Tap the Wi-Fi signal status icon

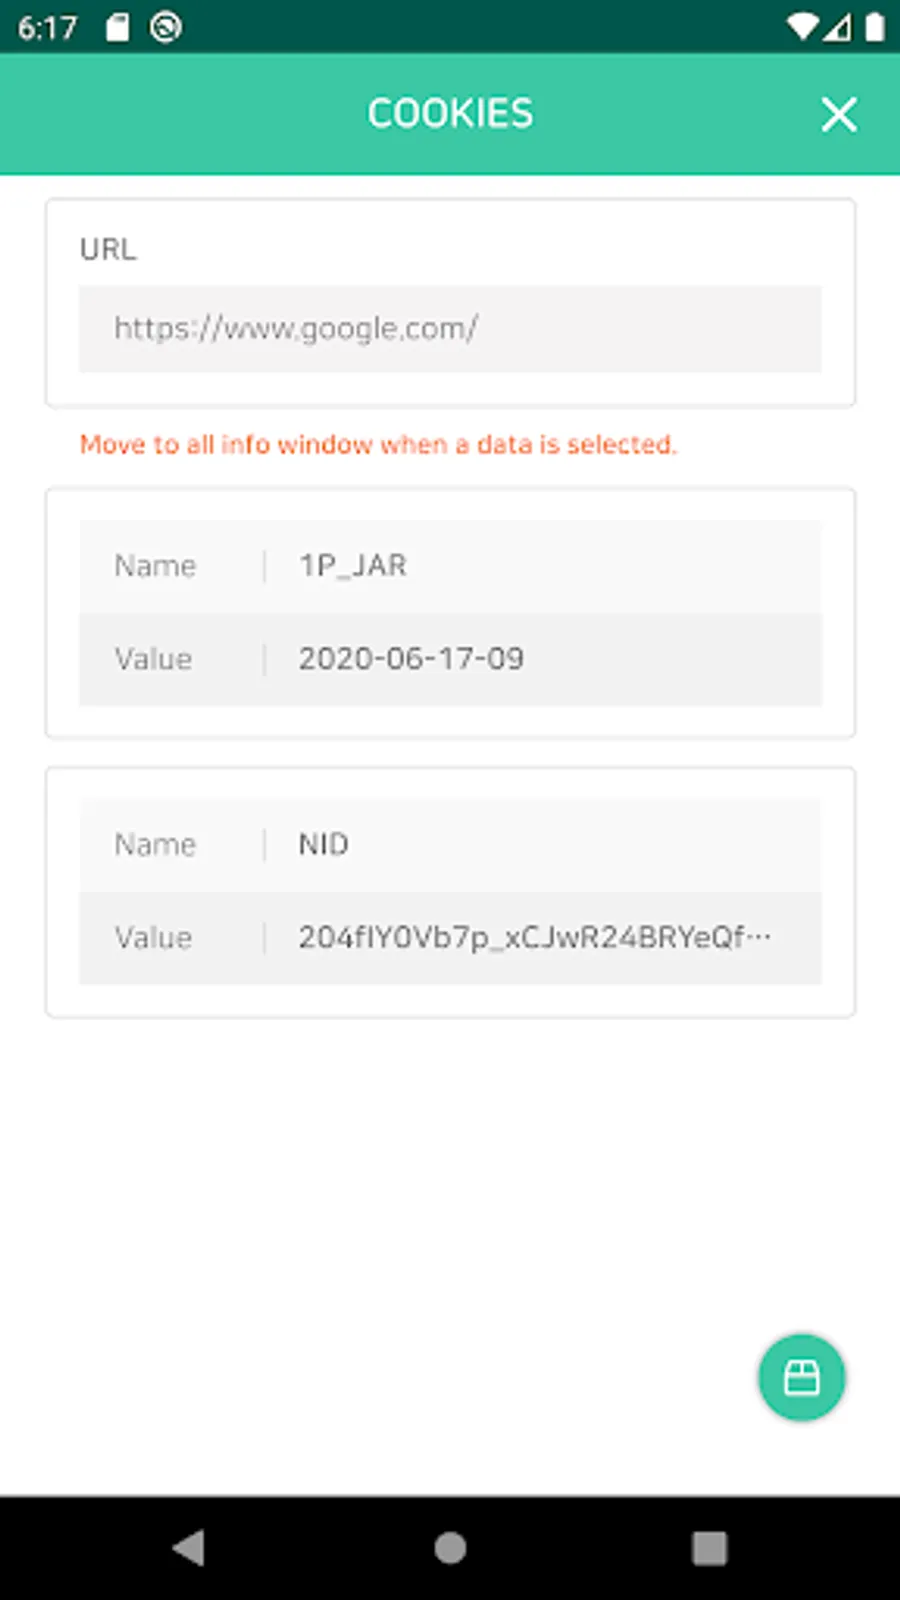pyautogui.click(x=801, y=27)
